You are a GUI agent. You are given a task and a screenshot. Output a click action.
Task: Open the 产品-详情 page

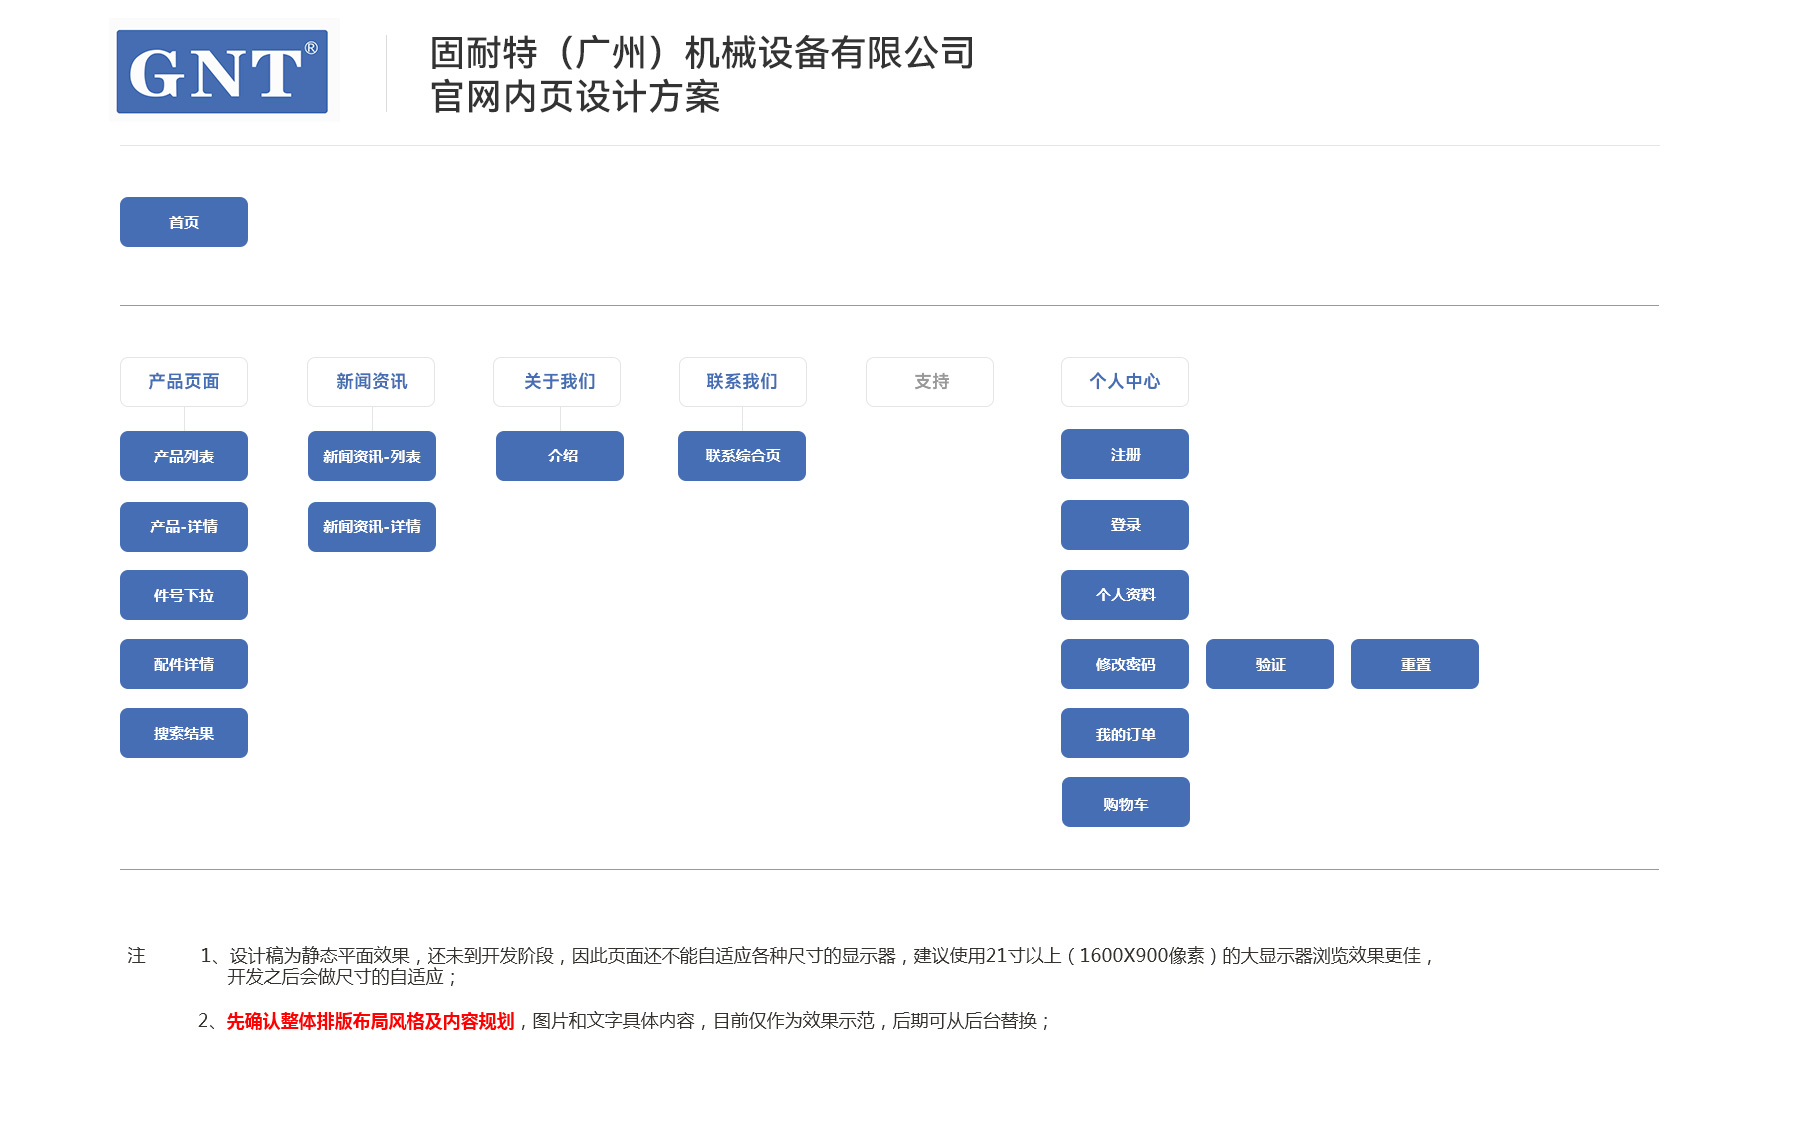(184, 527)
